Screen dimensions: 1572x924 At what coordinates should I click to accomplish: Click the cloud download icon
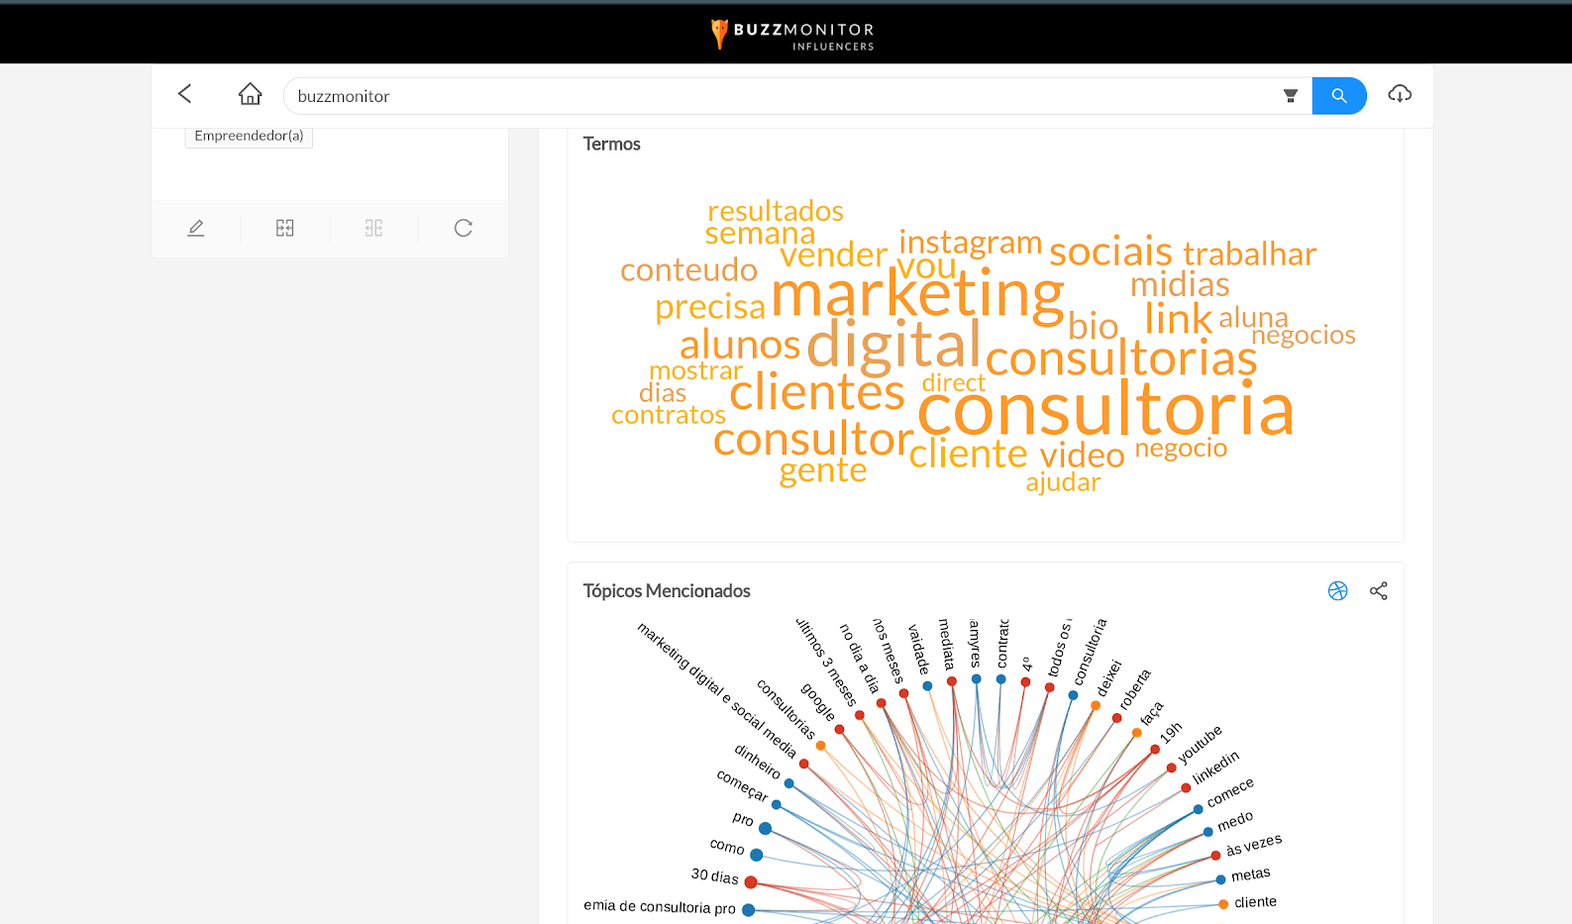click(x=1399, y=94)
